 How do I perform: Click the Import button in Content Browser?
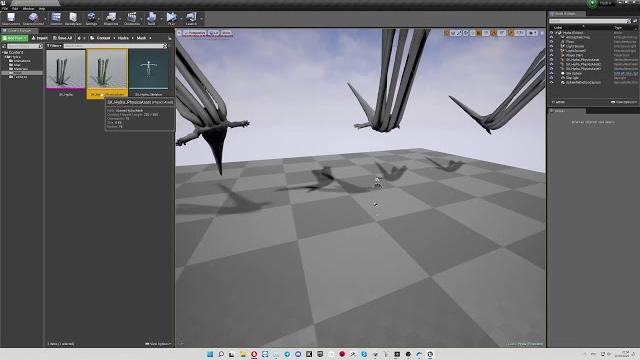[x=40, y=38]
